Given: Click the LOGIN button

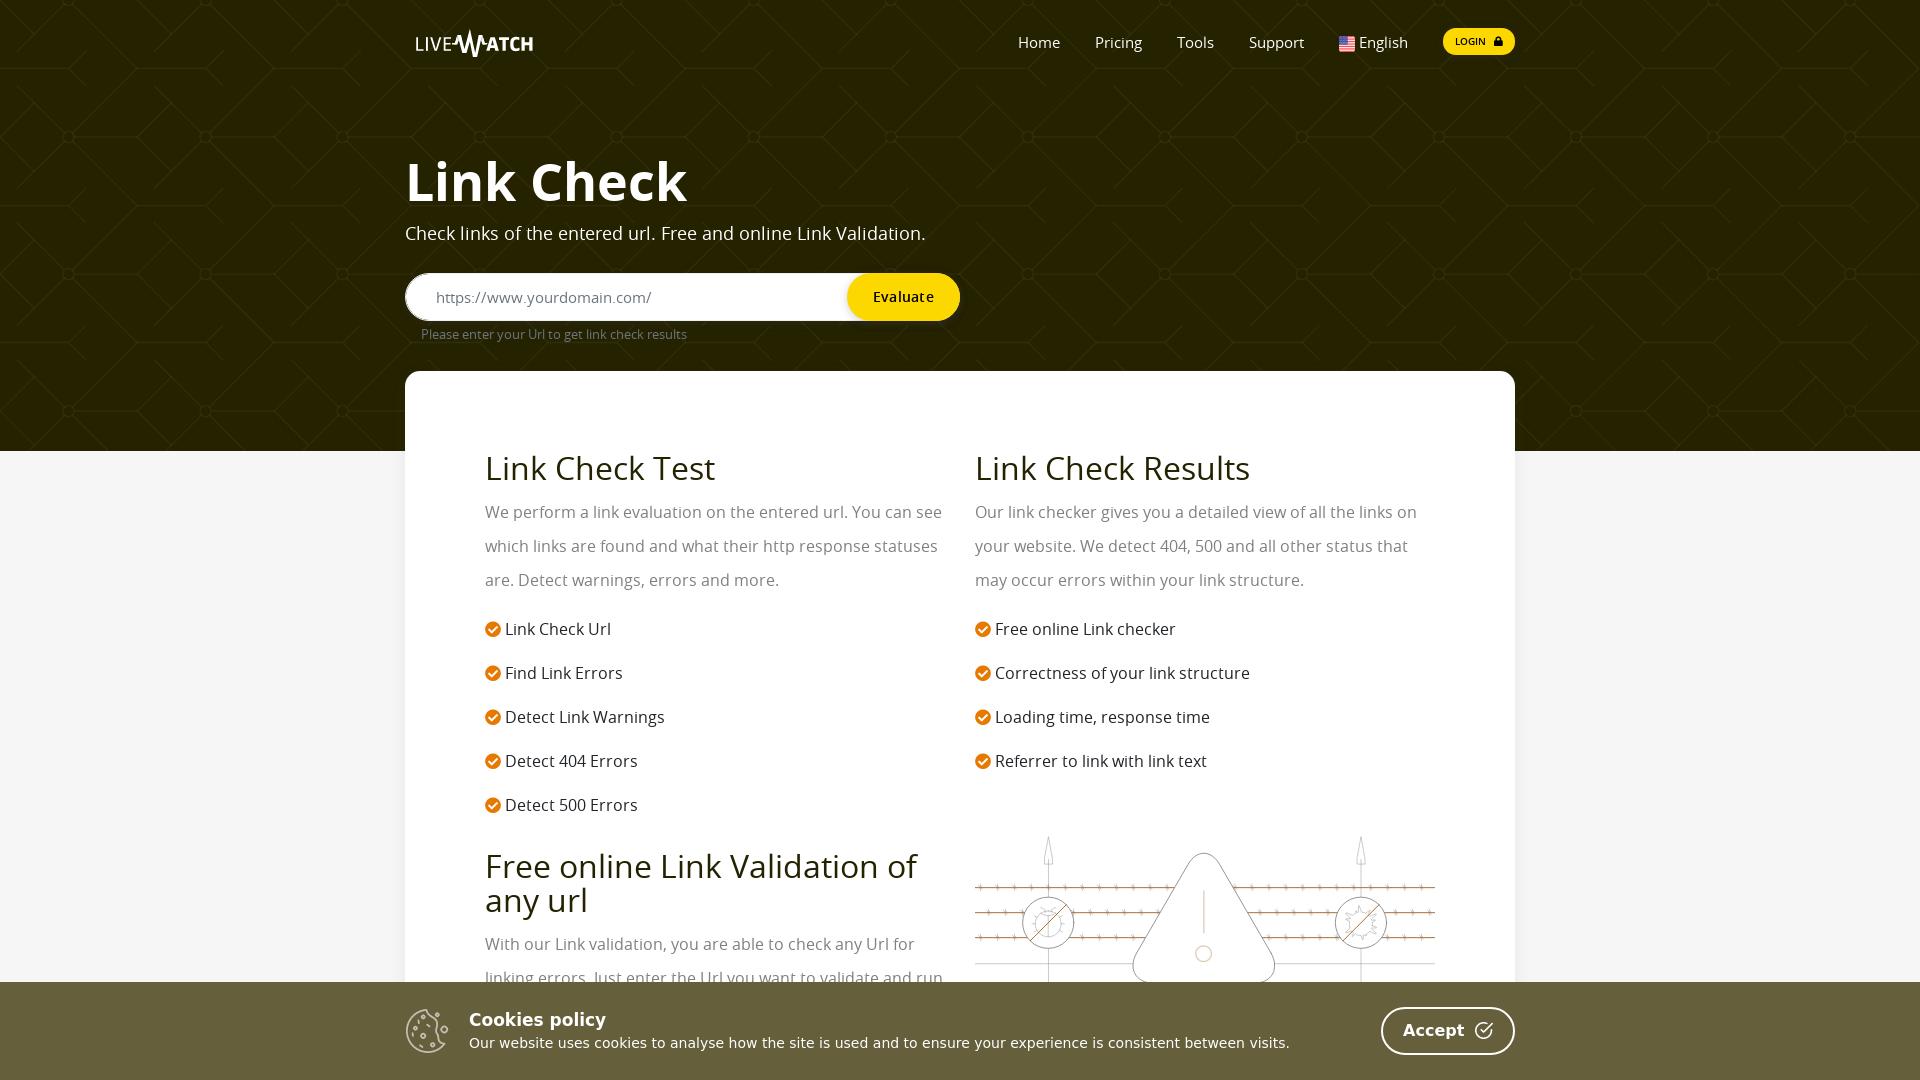Looking at the screenshot, I should [1477, 41].
